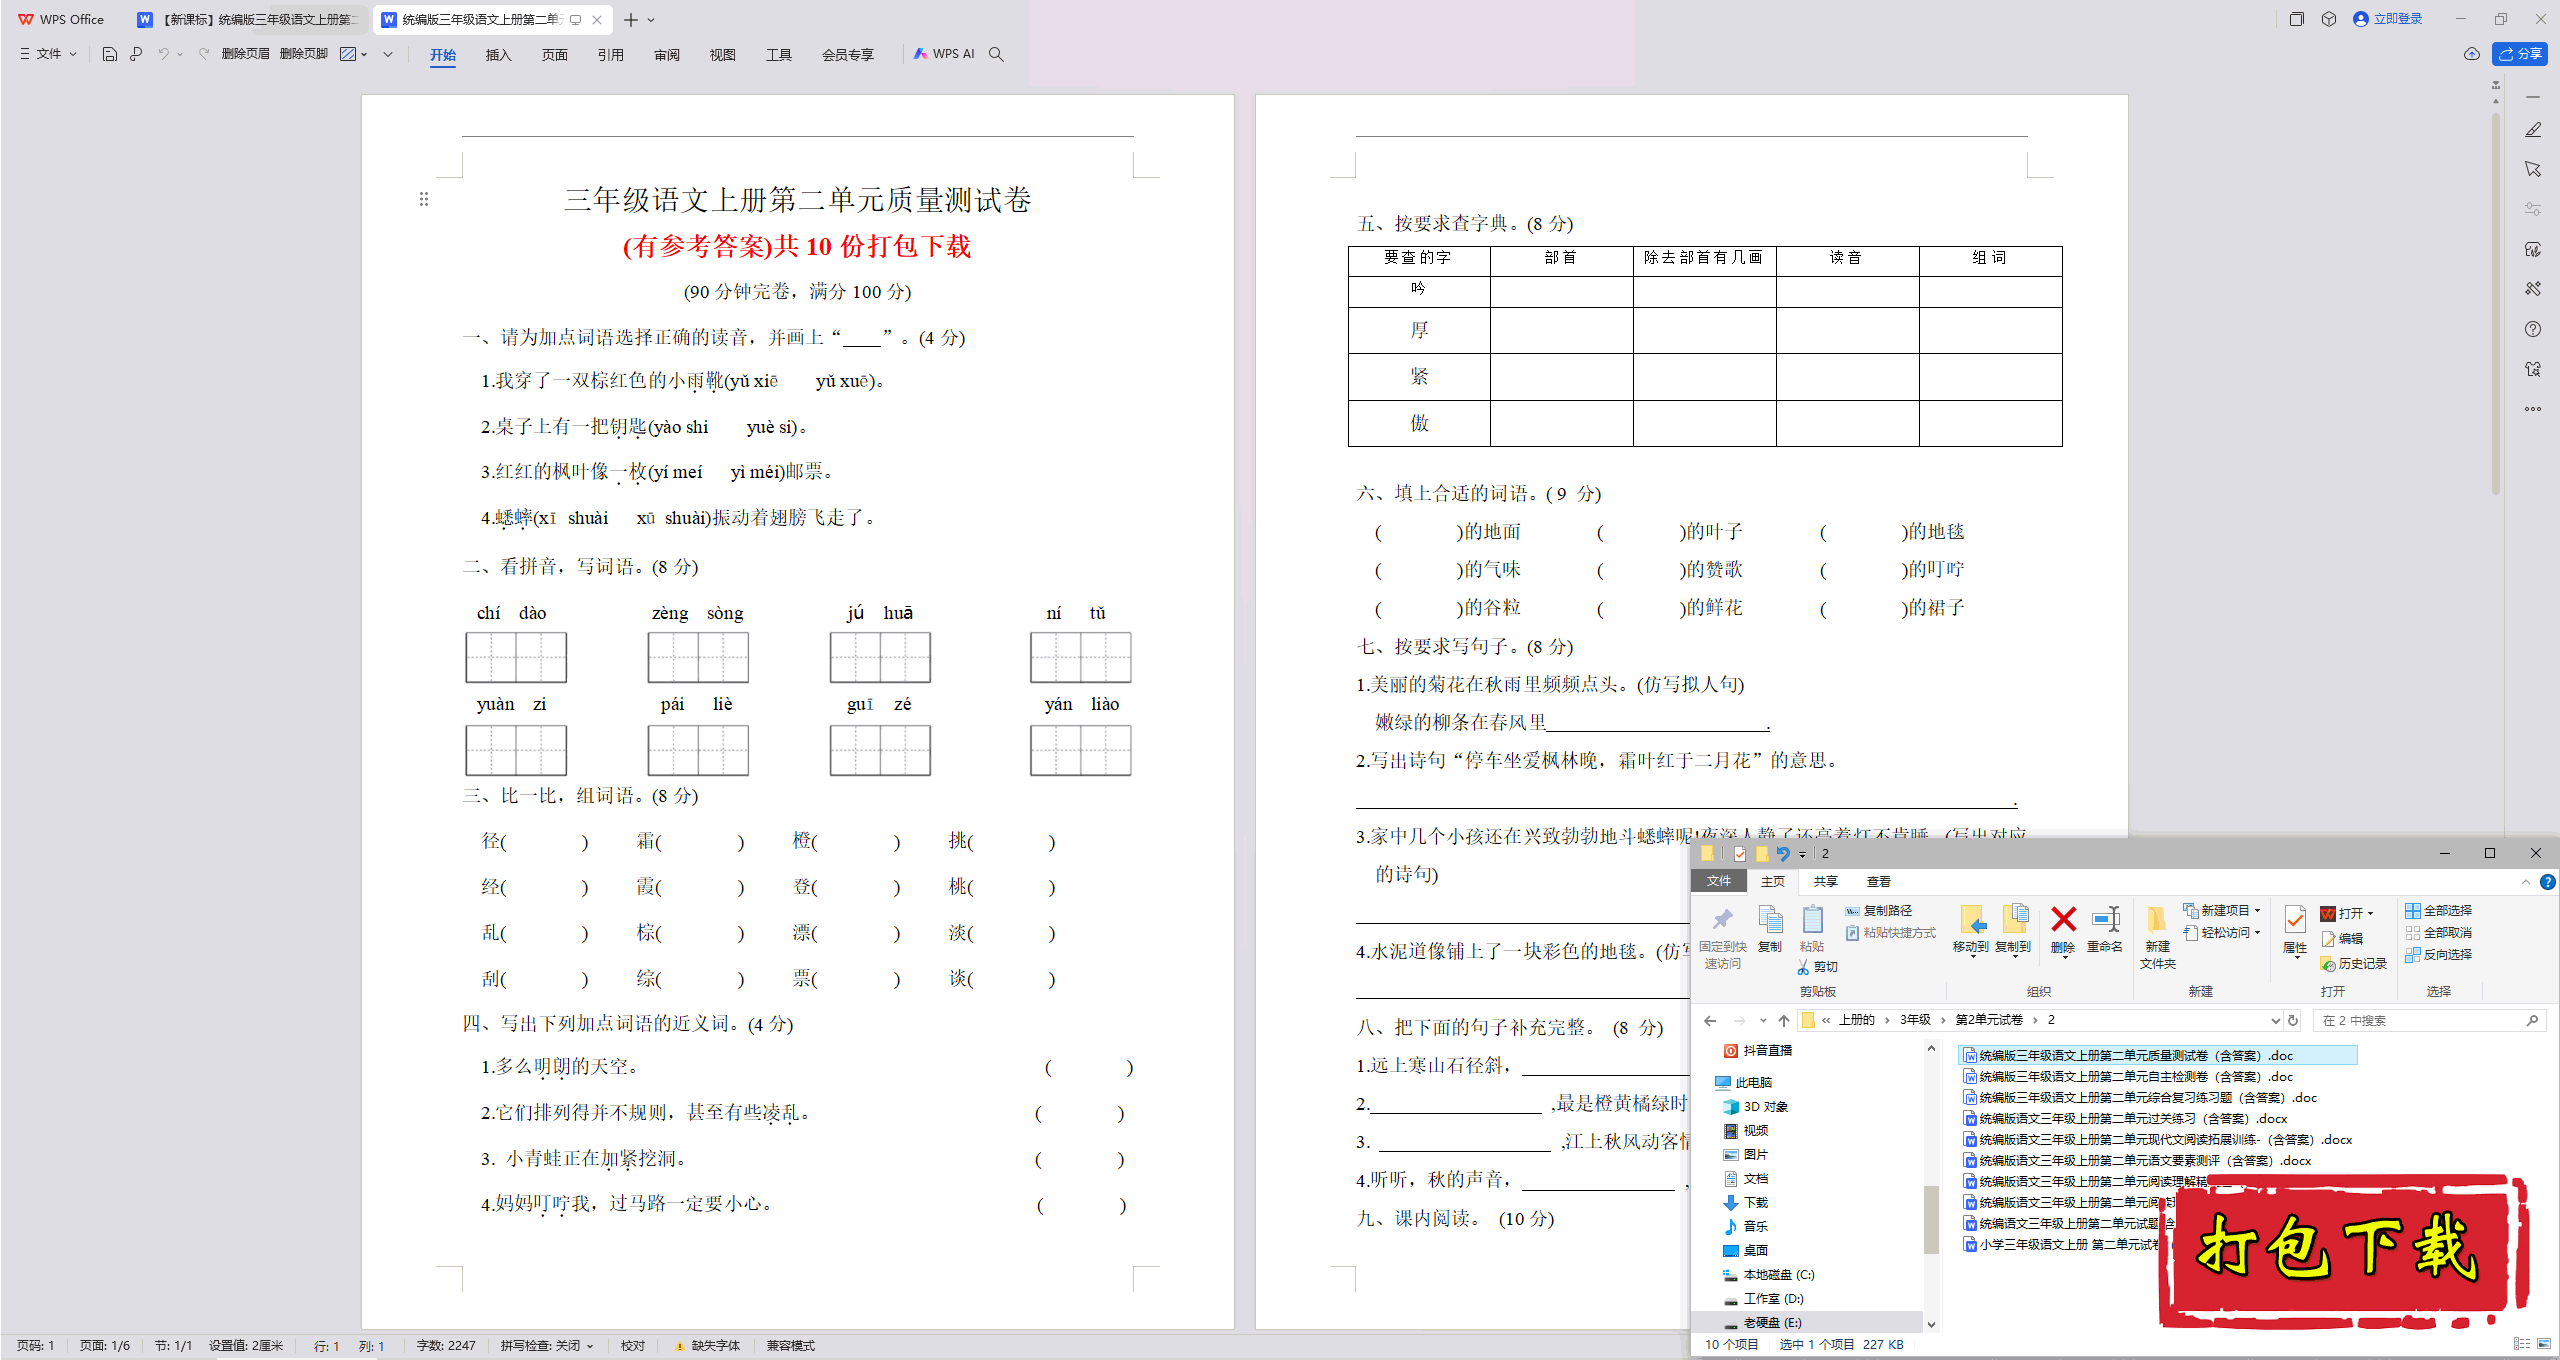Go up one folder level in Explorer
This screenshot has width=2560, height=1360.
[1783, 1021]
